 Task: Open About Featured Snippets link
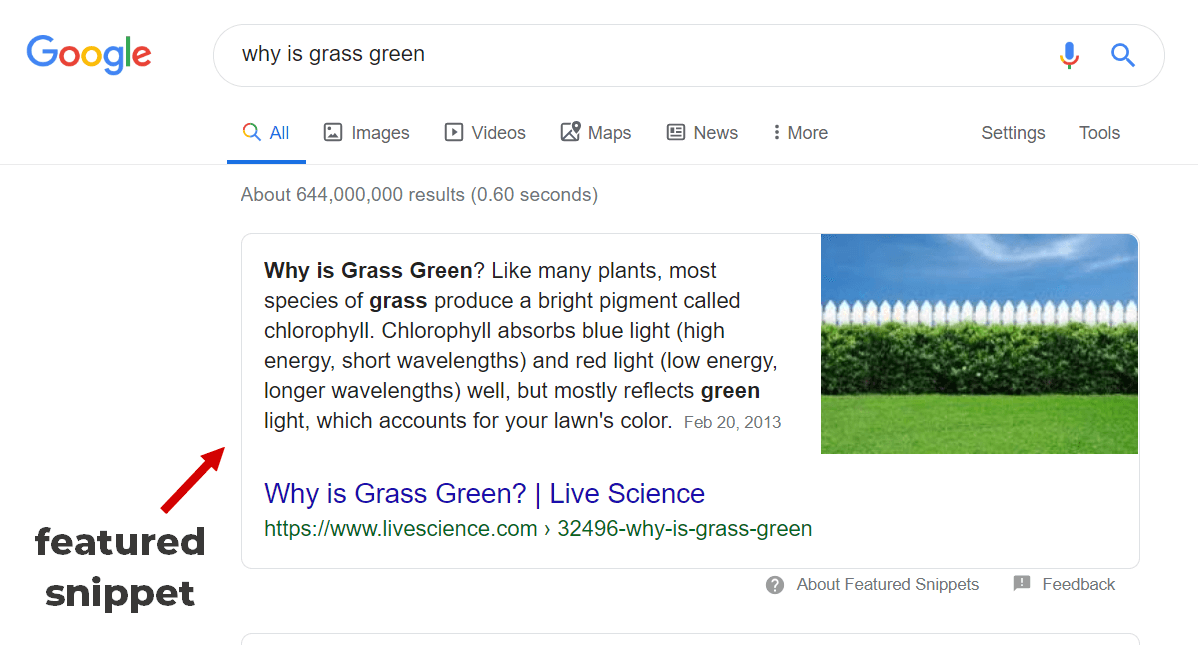tap(888, 585)
